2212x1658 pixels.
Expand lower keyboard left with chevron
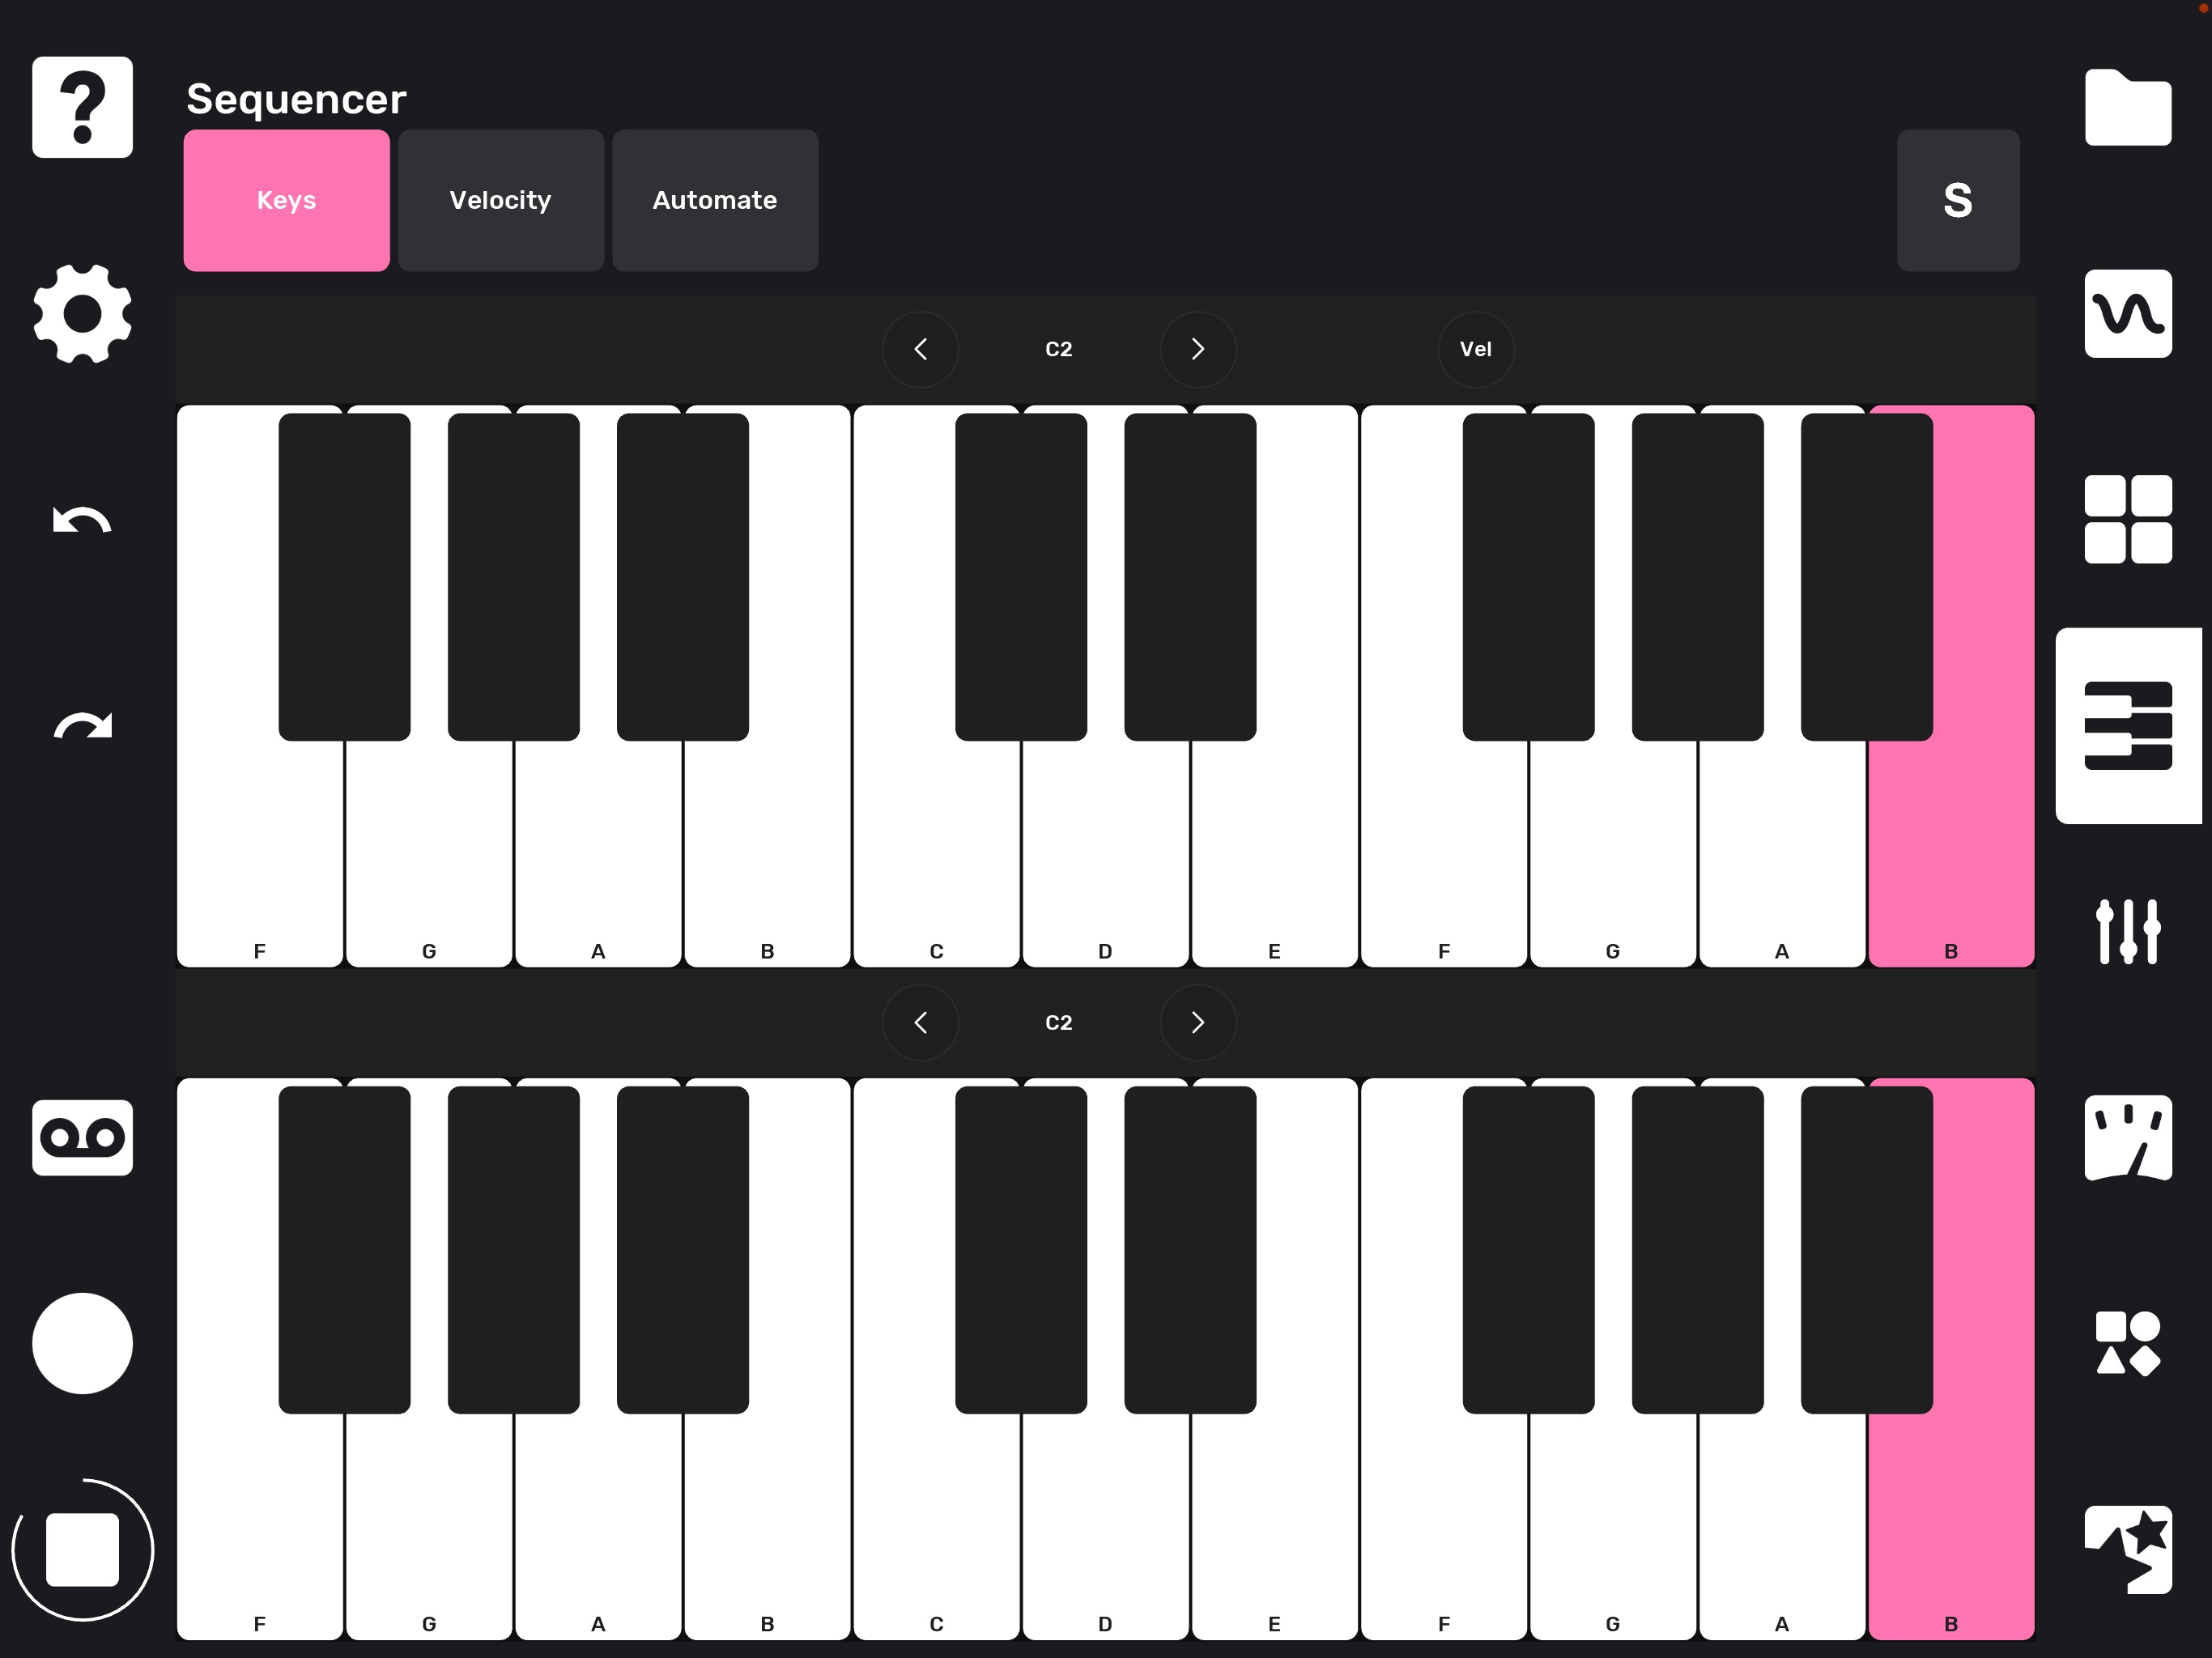point(920,1022)
